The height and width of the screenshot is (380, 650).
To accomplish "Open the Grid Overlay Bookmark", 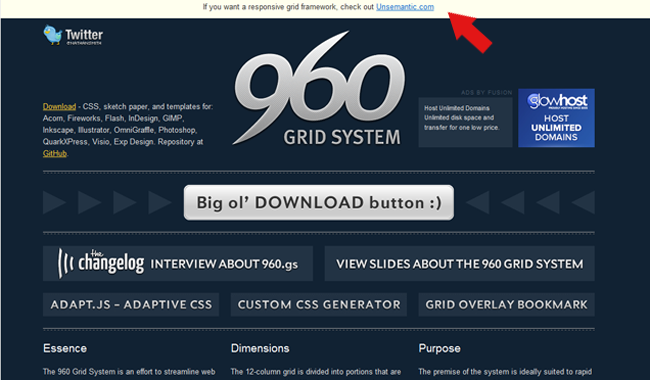I will click(x=507, y=305).
